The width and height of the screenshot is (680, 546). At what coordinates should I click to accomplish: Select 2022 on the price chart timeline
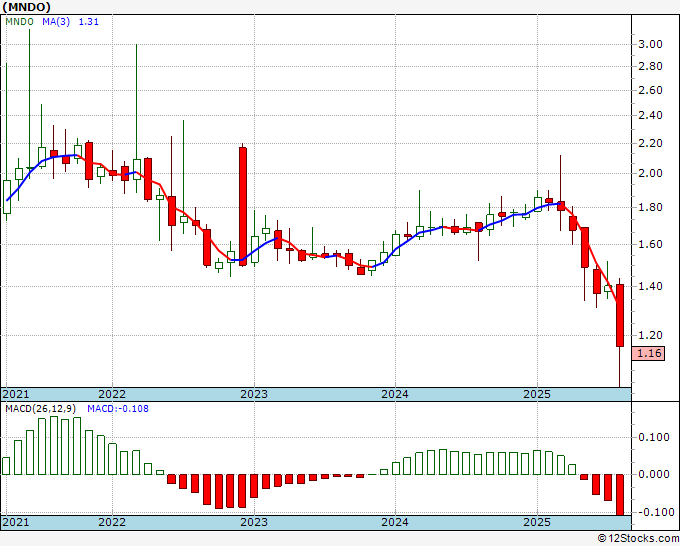click(112, 394)
